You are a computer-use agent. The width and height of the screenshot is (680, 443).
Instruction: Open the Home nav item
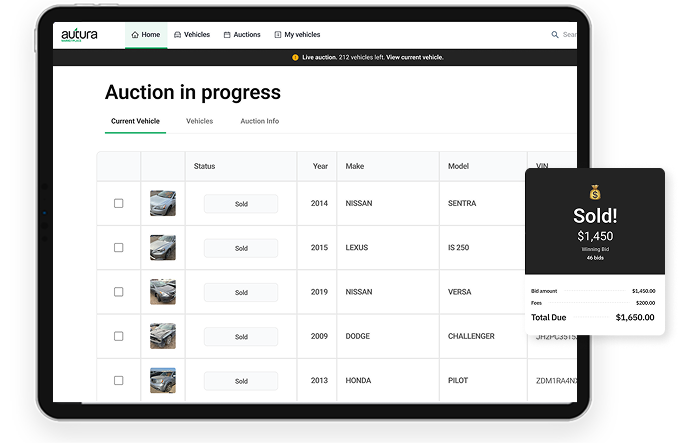[146, 35]
